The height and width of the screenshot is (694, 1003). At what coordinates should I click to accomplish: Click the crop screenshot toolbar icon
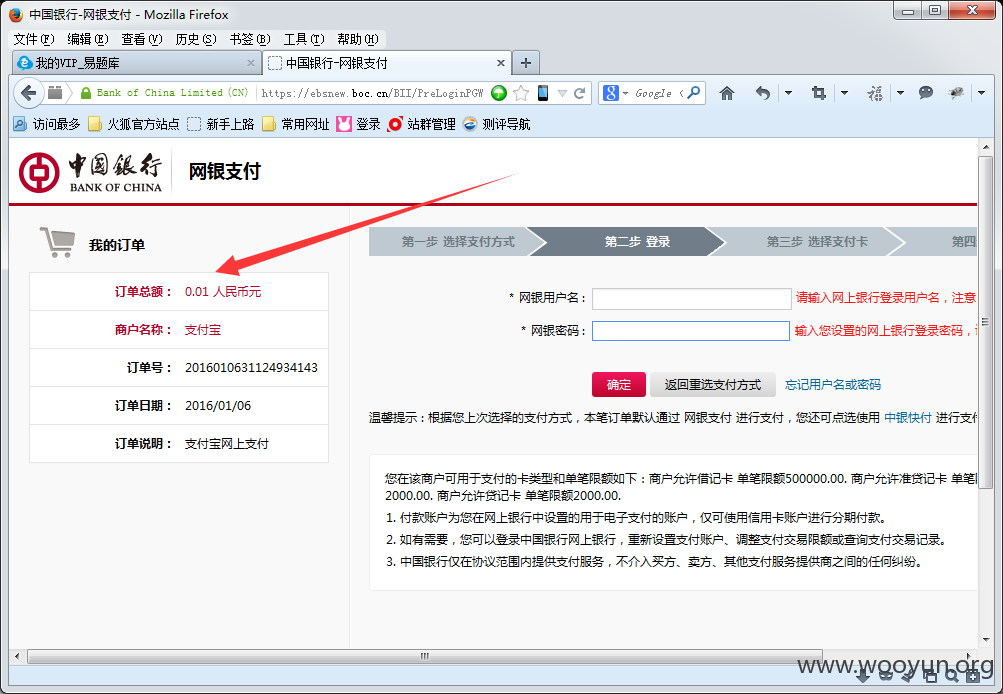click(818, 93)
